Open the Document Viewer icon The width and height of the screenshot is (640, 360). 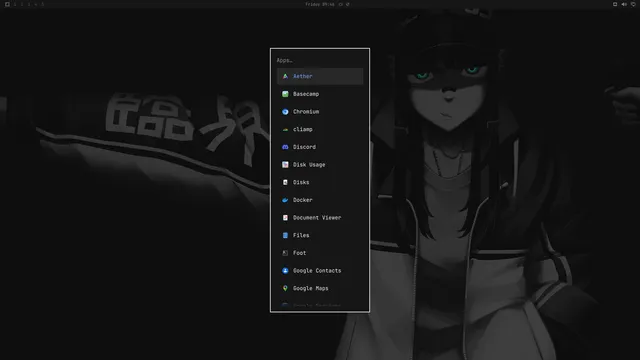click(285, 218)
